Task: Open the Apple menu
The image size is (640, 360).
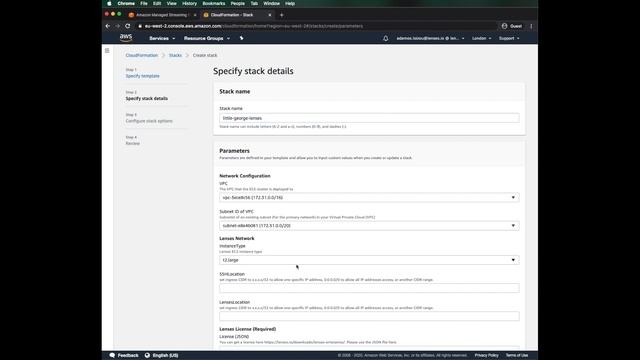Action: click(x=109, y=3)
